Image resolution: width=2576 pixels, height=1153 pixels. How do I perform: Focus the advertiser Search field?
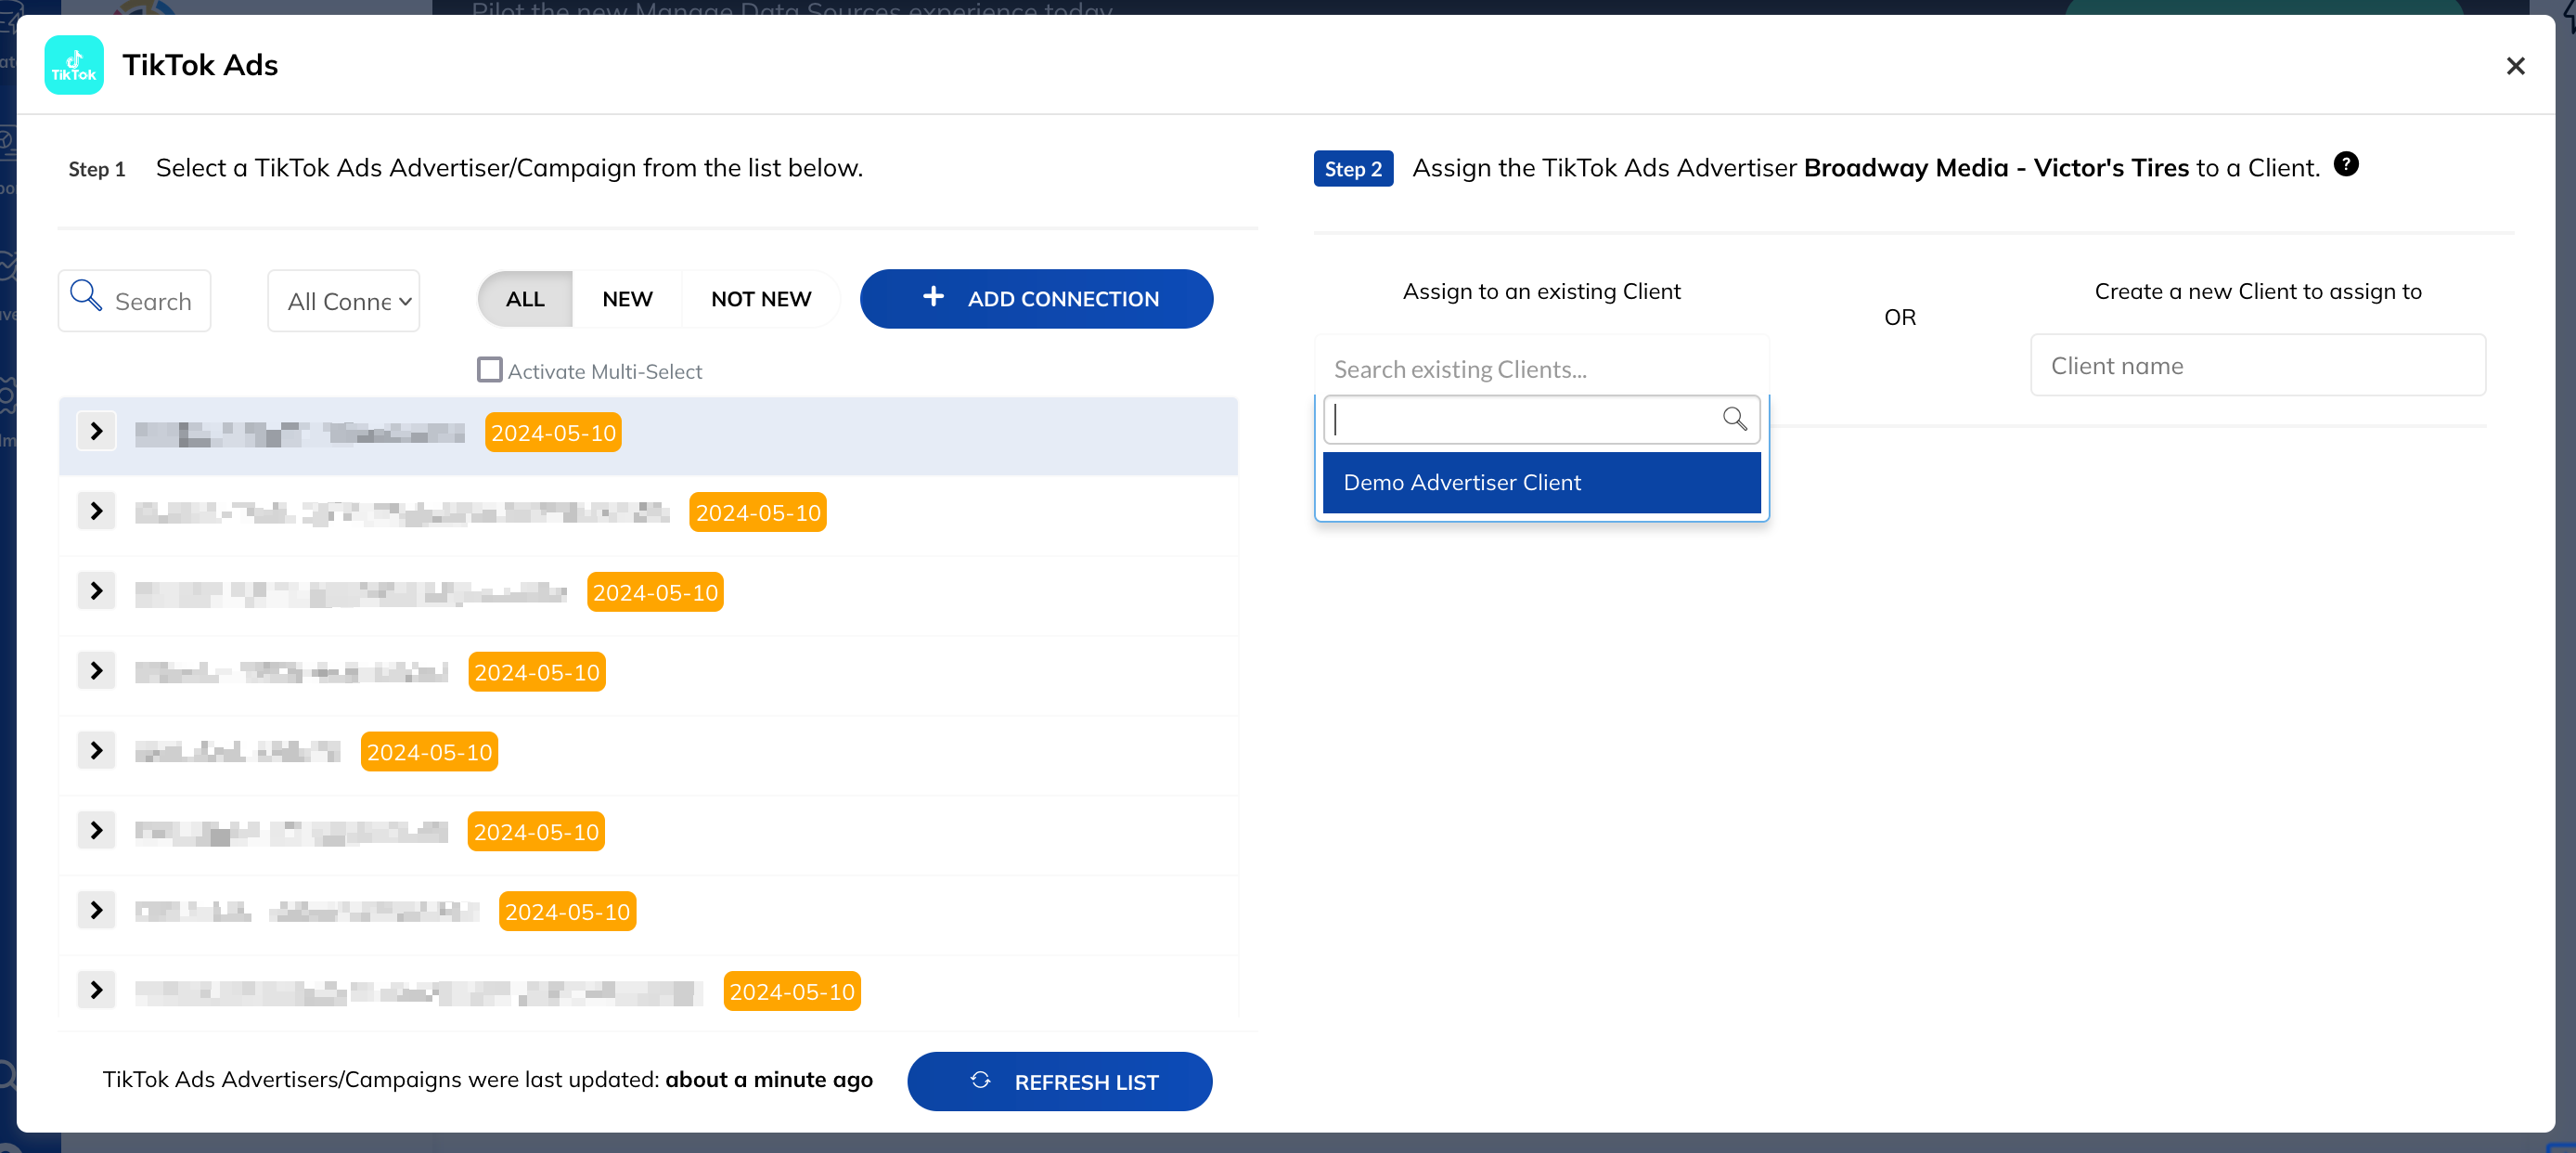pyautogui.click(x=134, y=301)
